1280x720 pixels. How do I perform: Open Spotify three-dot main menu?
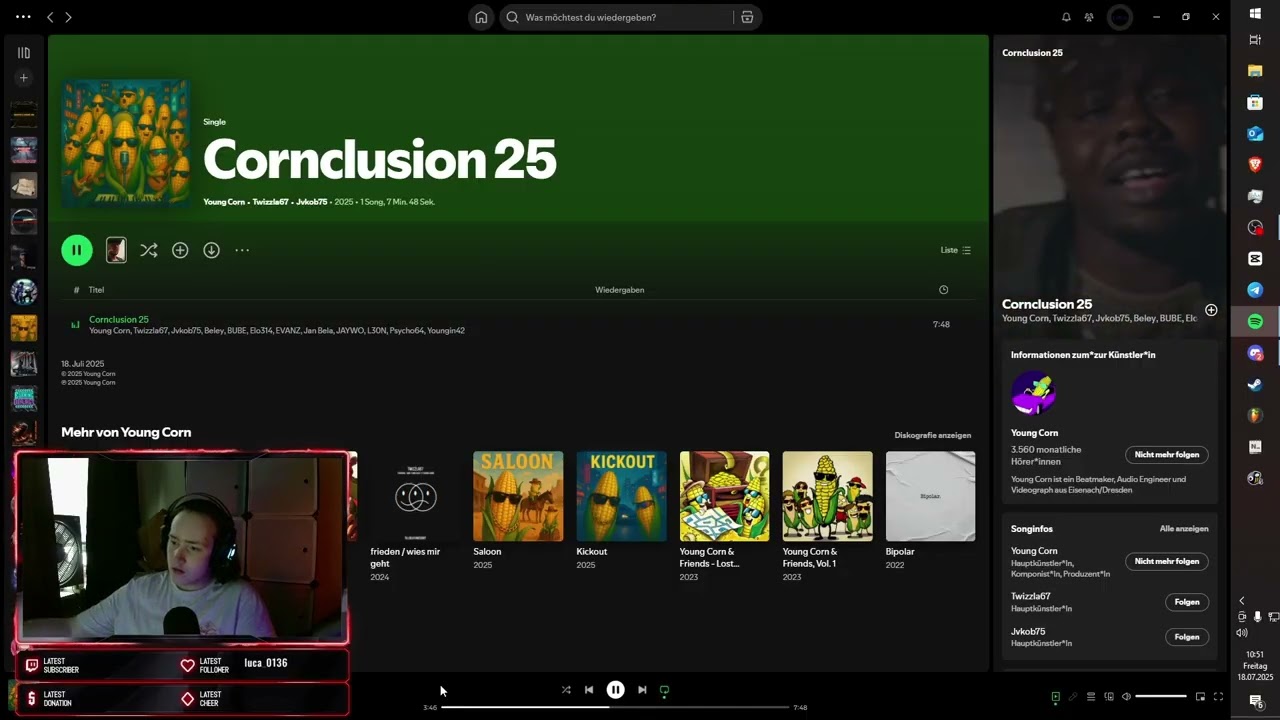coord(23,17)
